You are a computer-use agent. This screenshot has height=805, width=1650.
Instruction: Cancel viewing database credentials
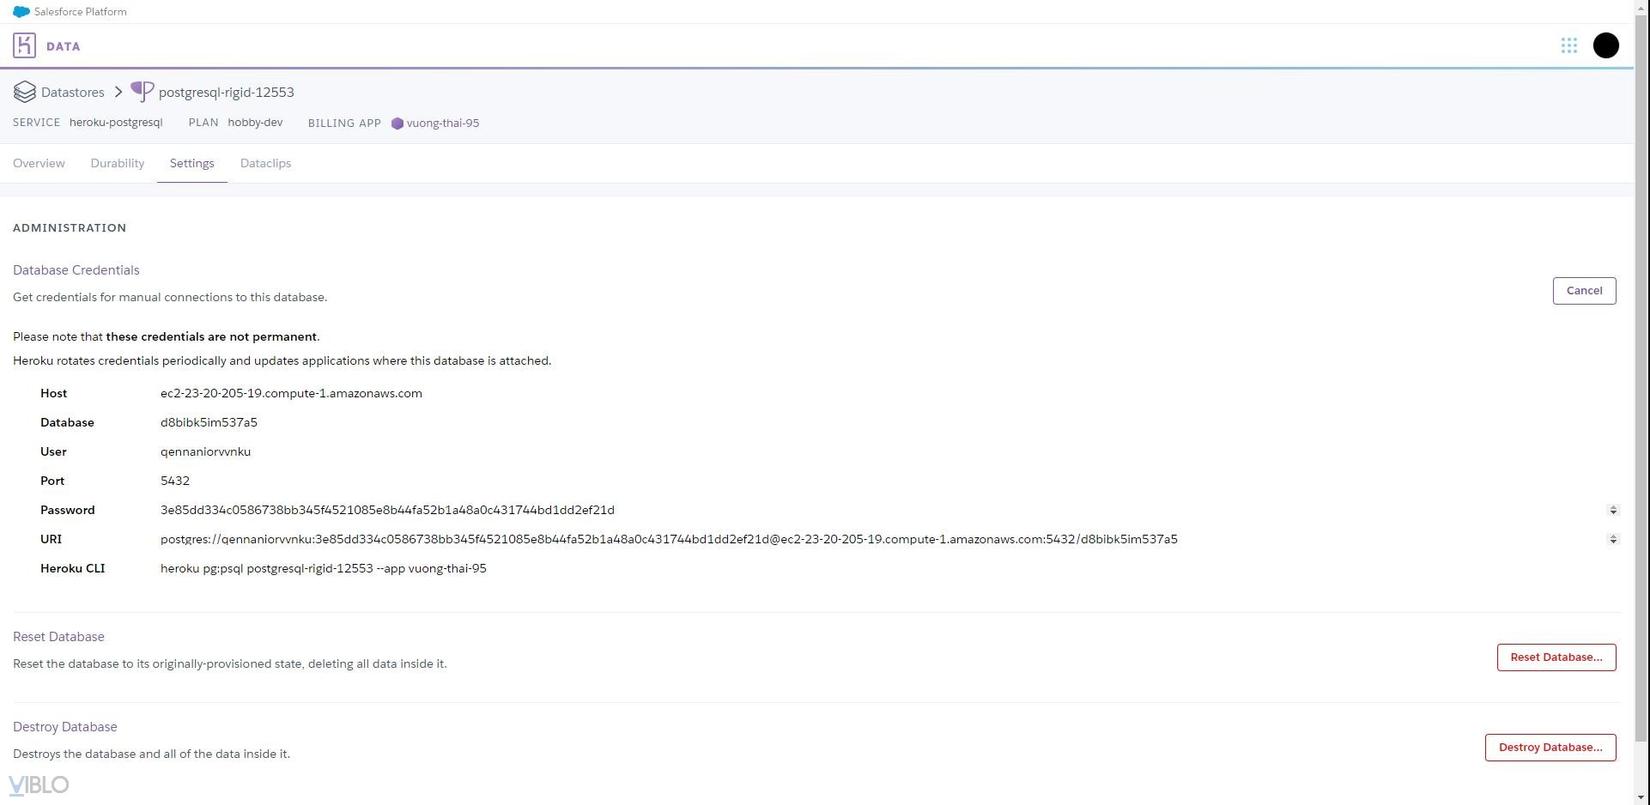click(1584, 291)
